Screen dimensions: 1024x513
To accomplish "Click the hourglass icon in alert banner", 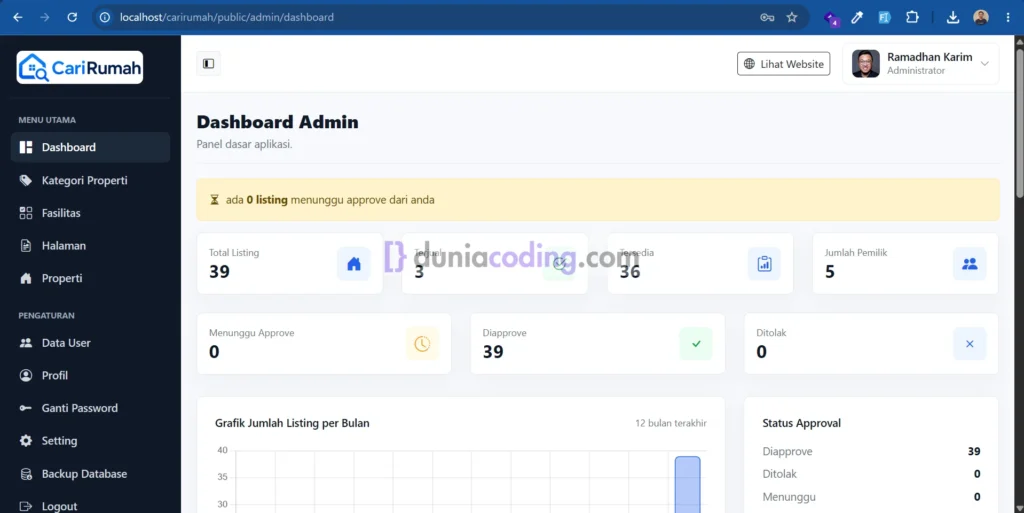I will click(214, 200).
